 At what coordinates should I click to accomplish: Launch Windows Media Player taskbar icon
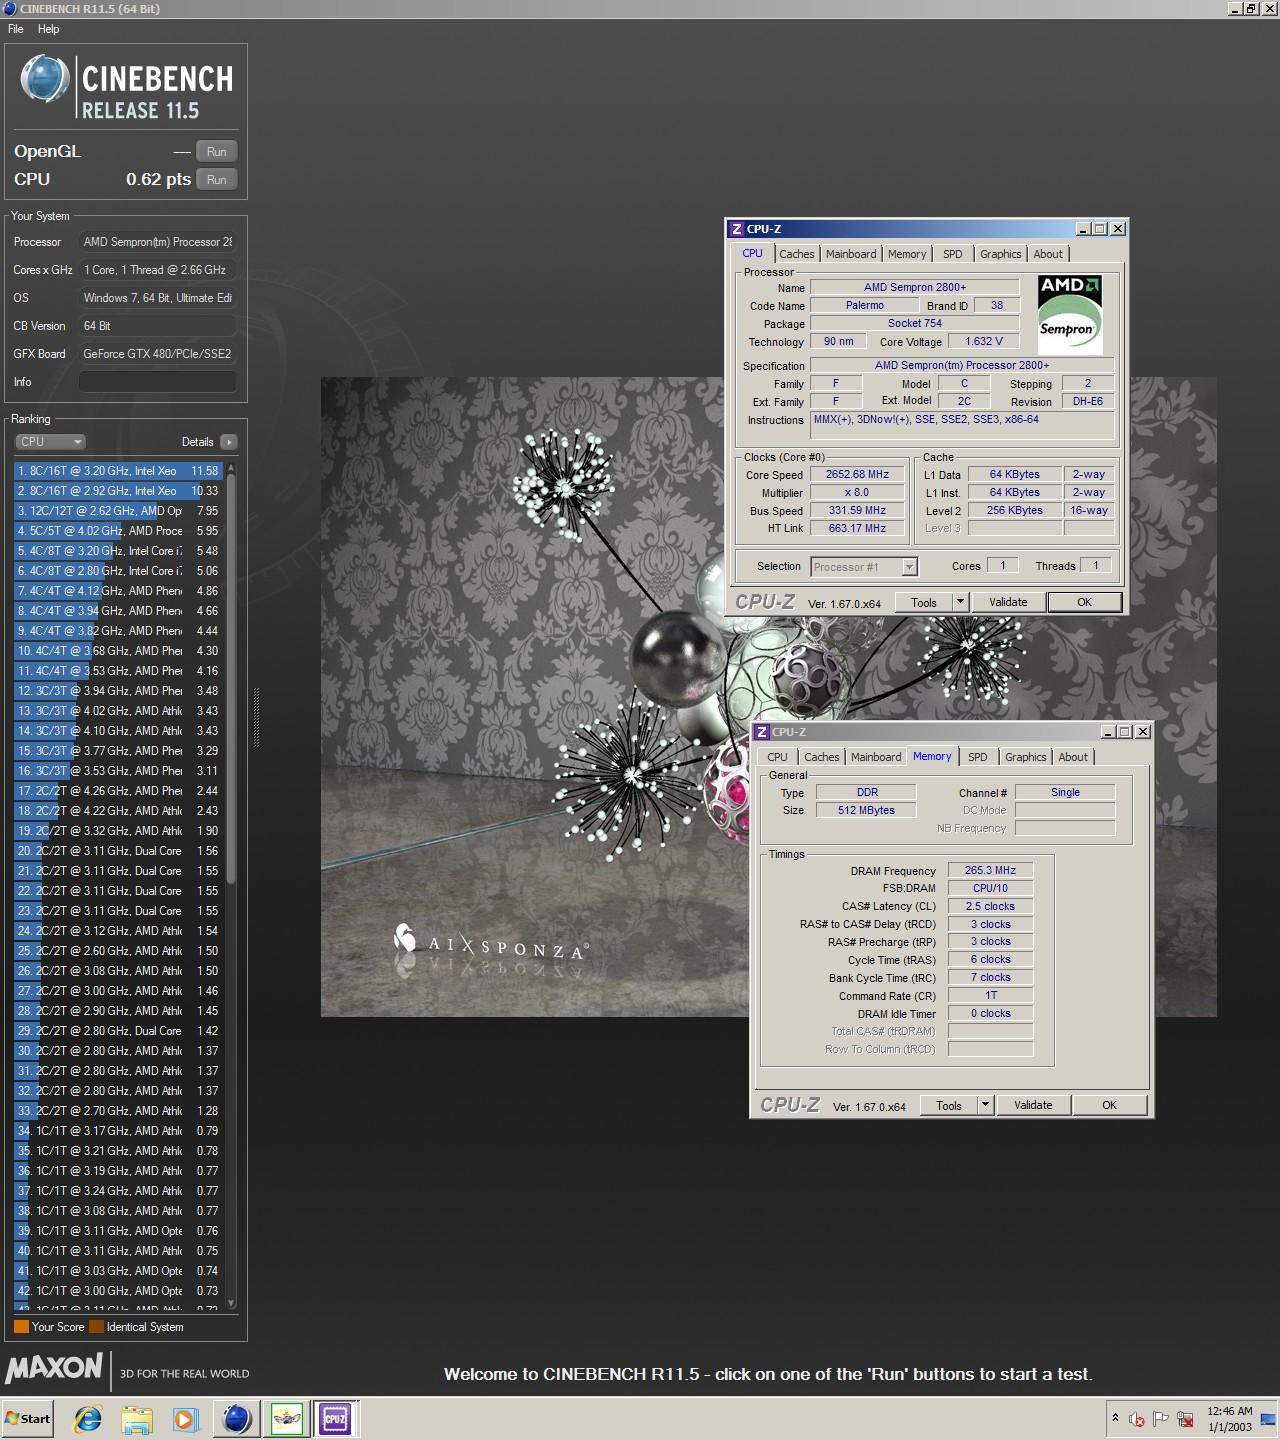pyautogui.click(x=185, y=1418)
